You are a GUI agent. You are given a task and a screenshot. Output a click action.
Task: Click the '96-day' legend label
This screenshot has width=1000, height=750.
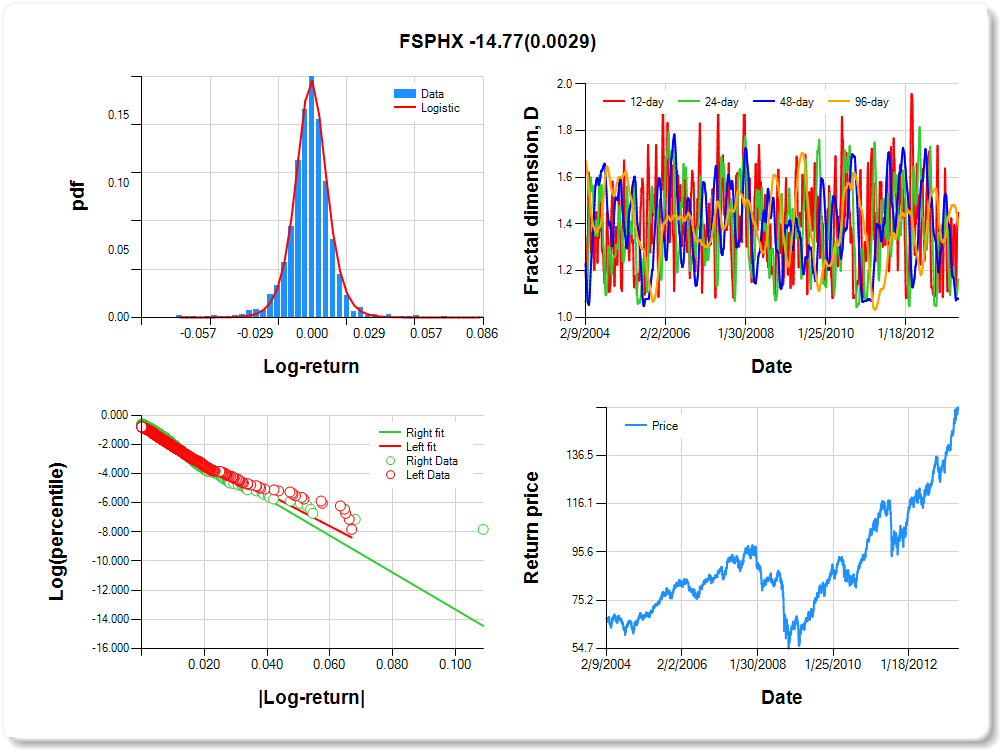pyautogui.click(x=872, y=101)
